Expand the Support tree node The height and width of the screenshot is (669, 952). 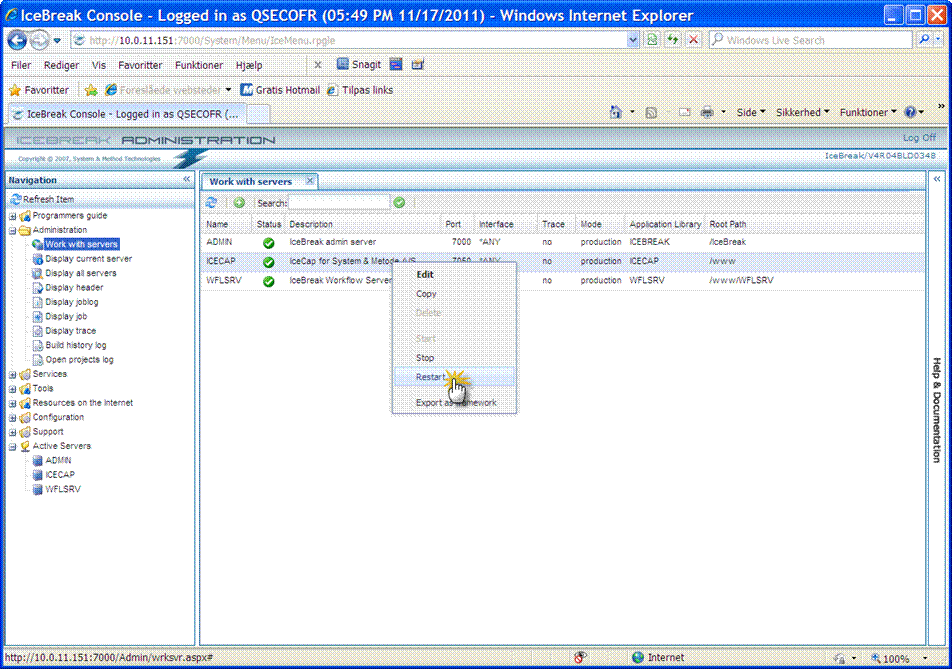pyautogui.click(x=12, y=432)
